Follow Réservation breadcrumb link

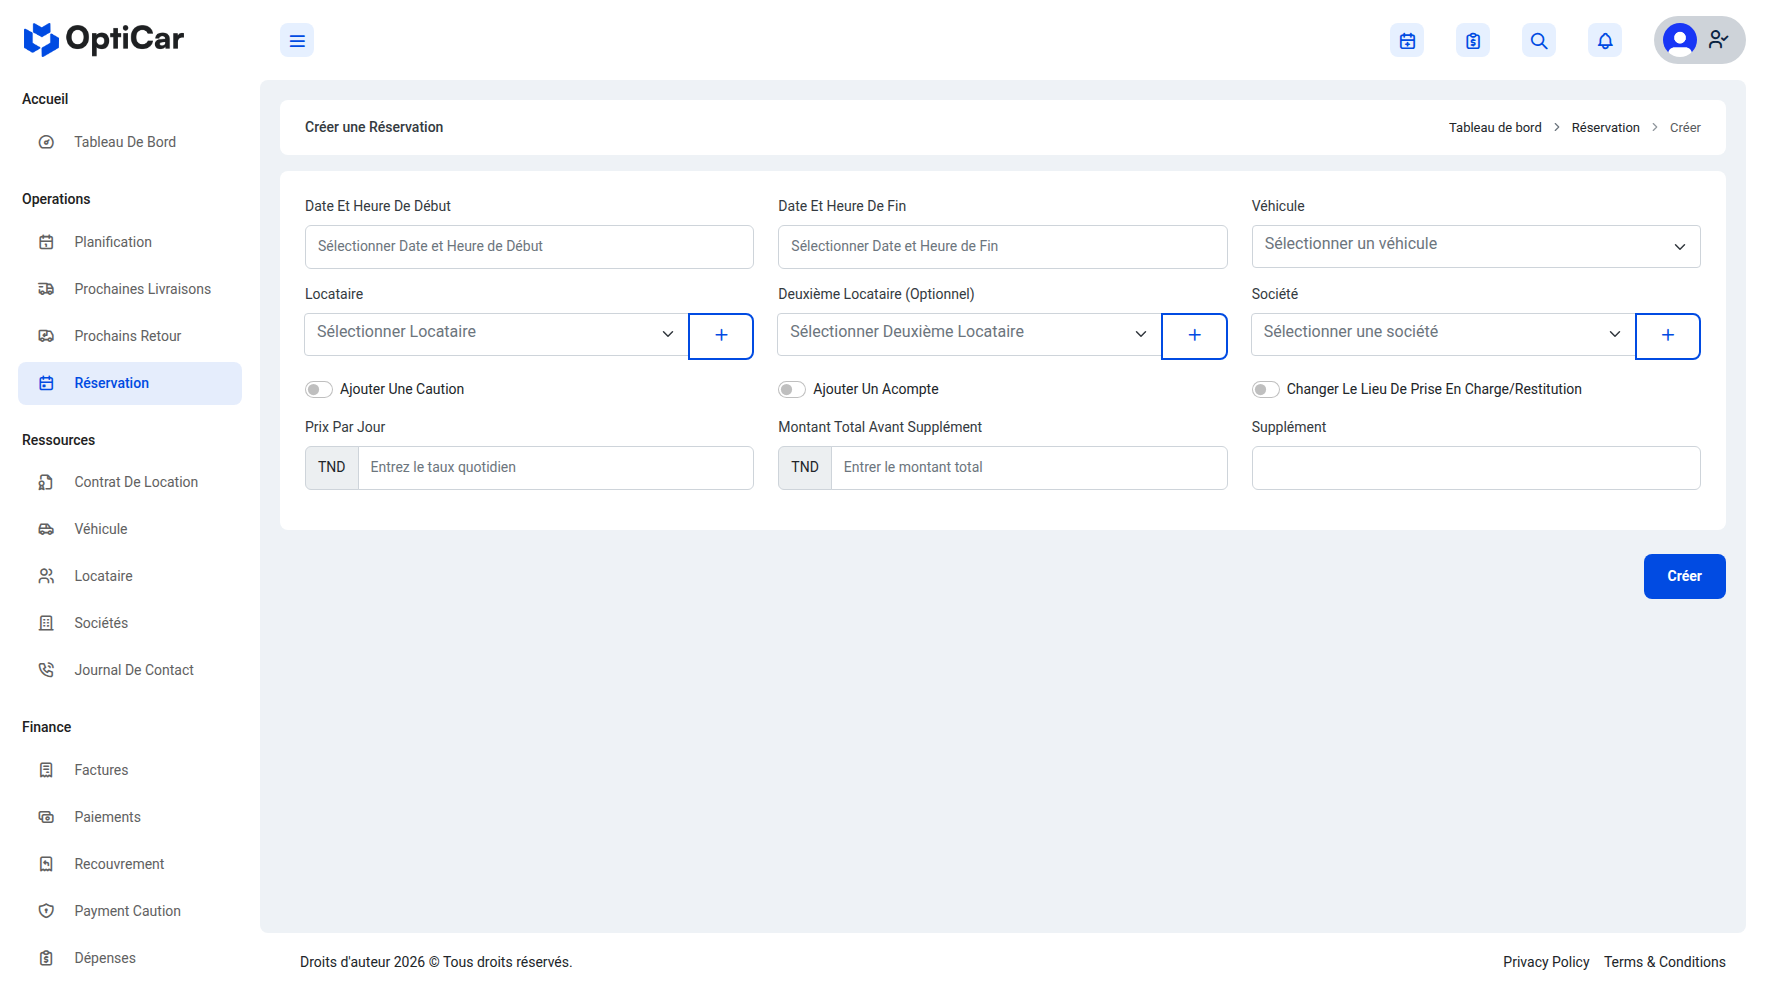[x=1605, y=128]
